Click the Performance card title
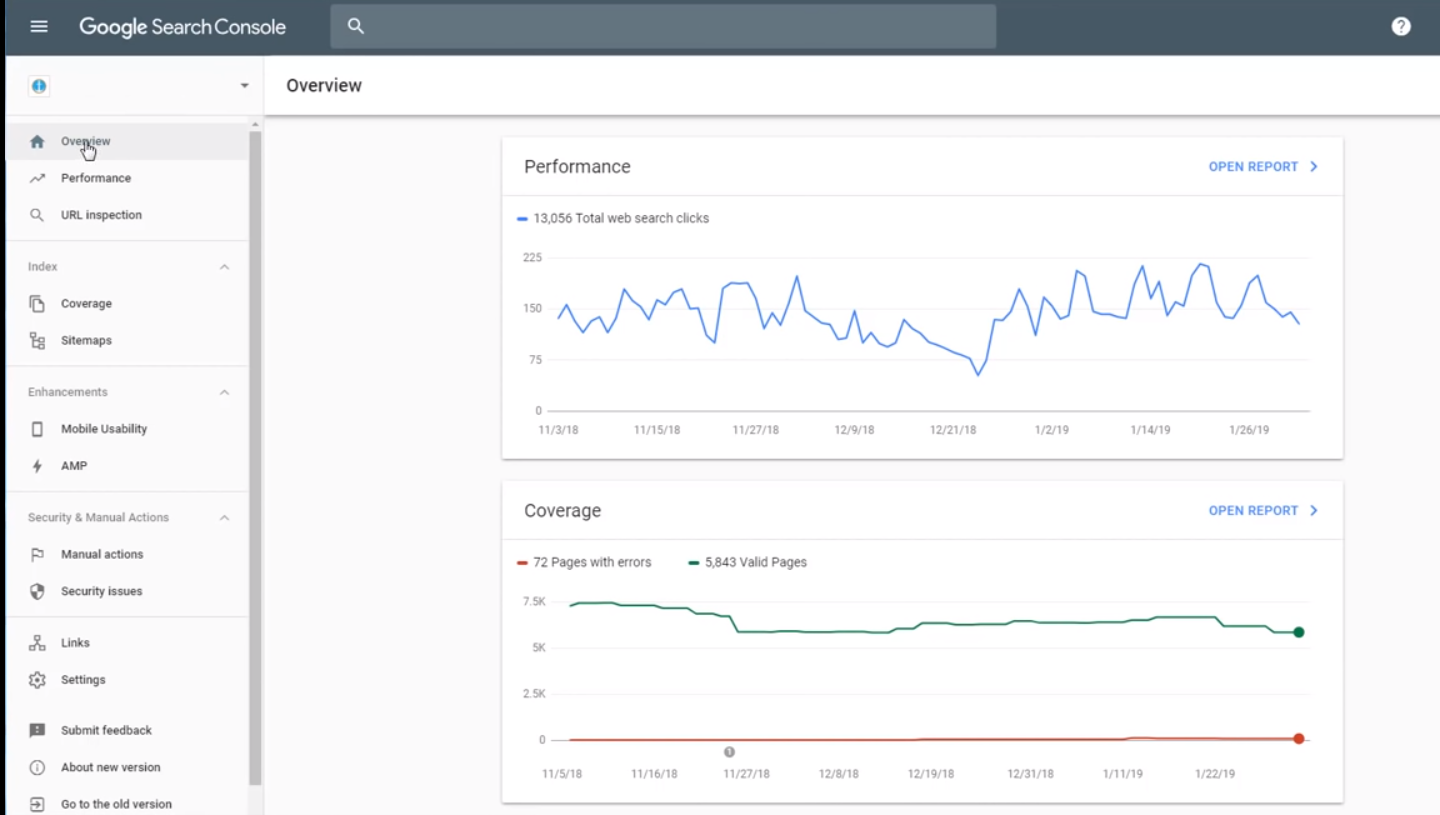The width and height of the screenshot is (1440, 815). (577, 167)
